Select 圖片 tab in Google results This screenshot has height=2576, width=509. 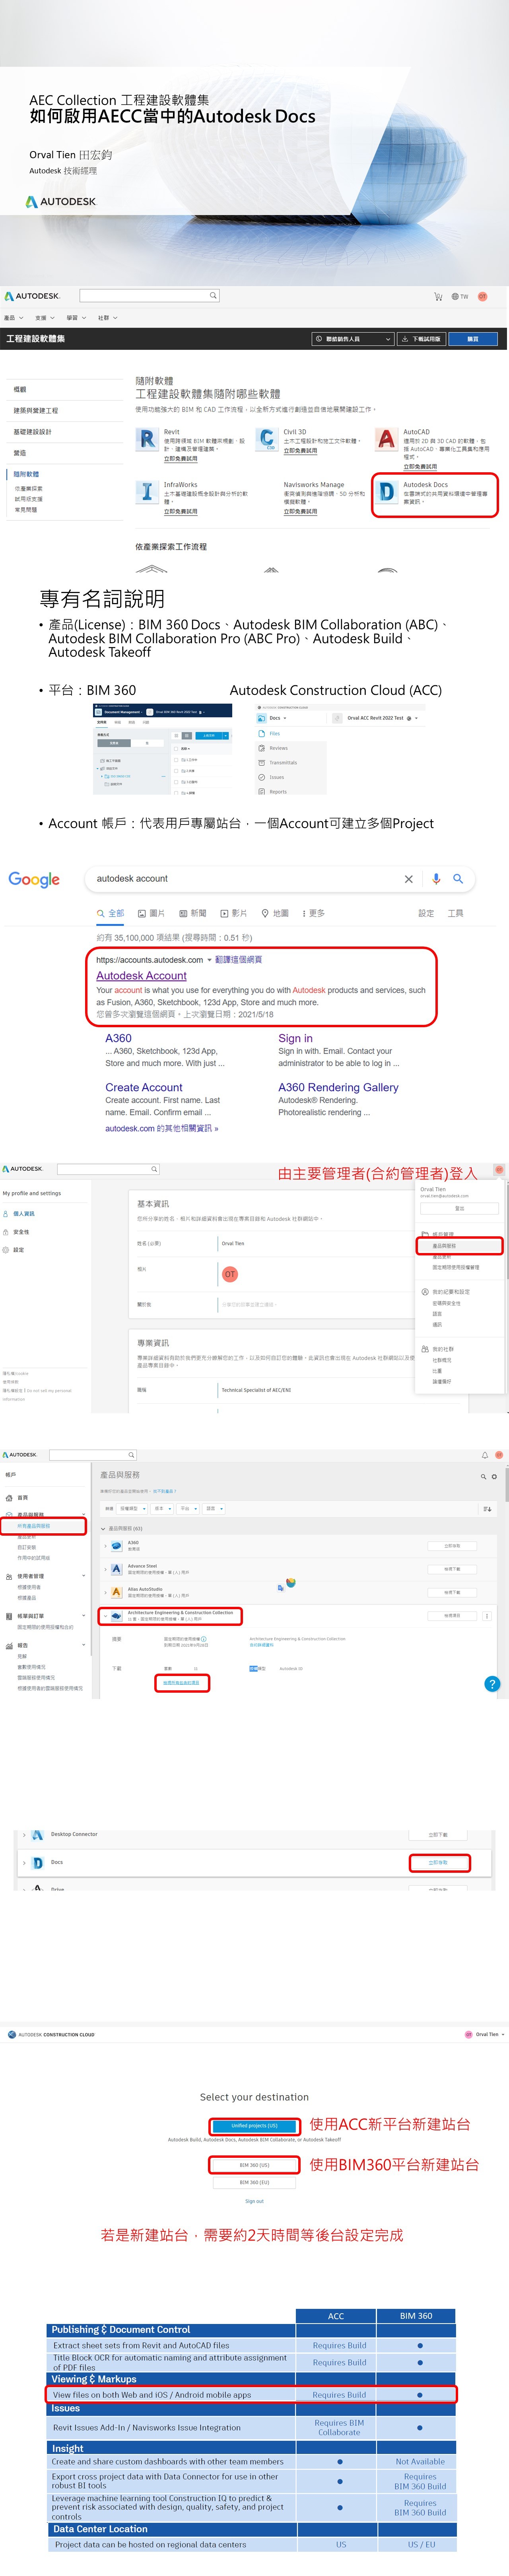click(x=152, y=913)
